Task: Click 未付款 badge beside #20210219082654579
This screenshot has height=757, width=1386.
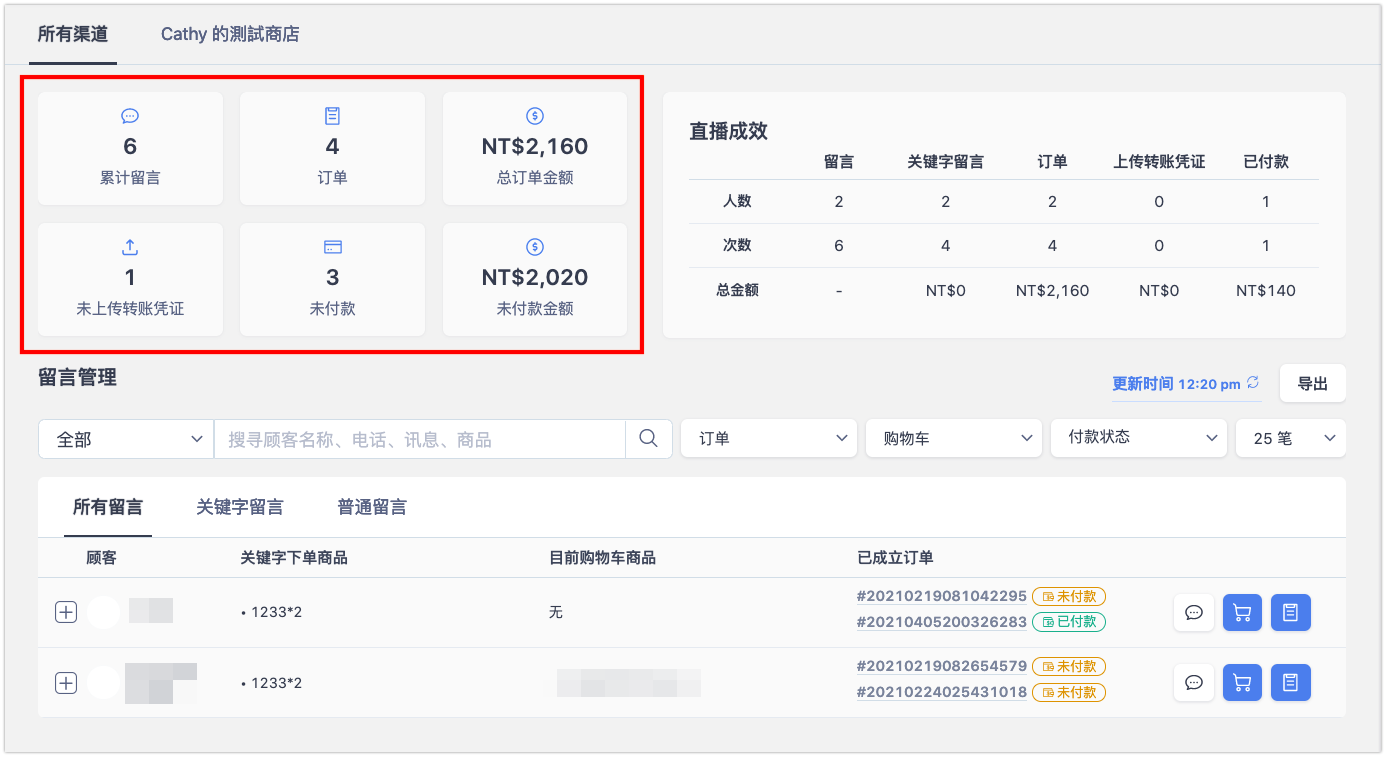Action: [x=1069, y=666]
